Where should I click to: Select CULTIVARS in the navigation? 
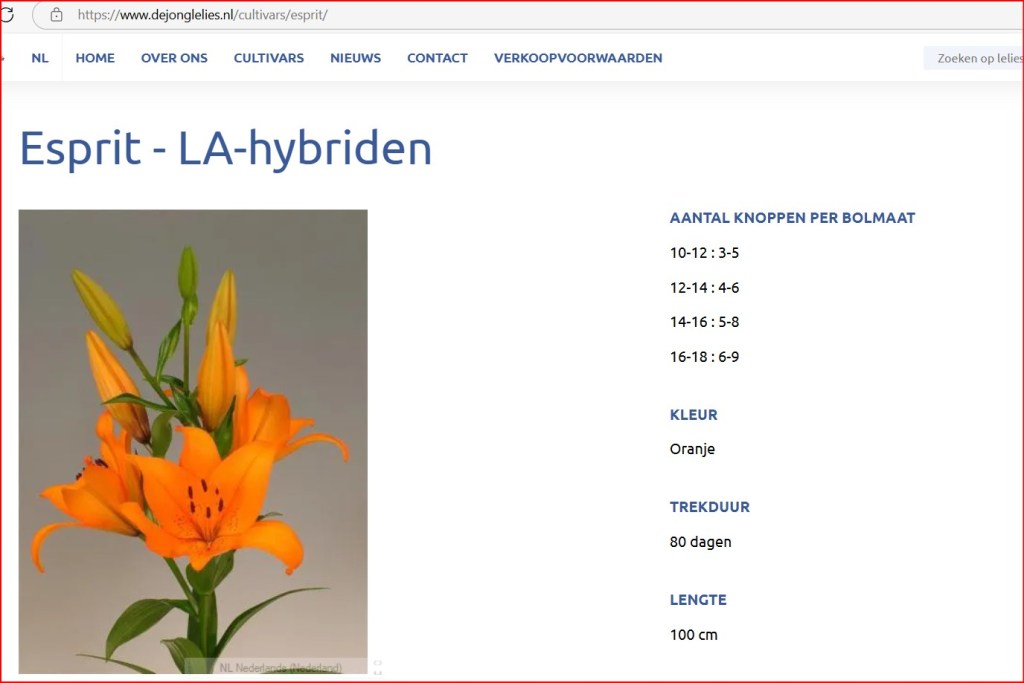[269, 58]
